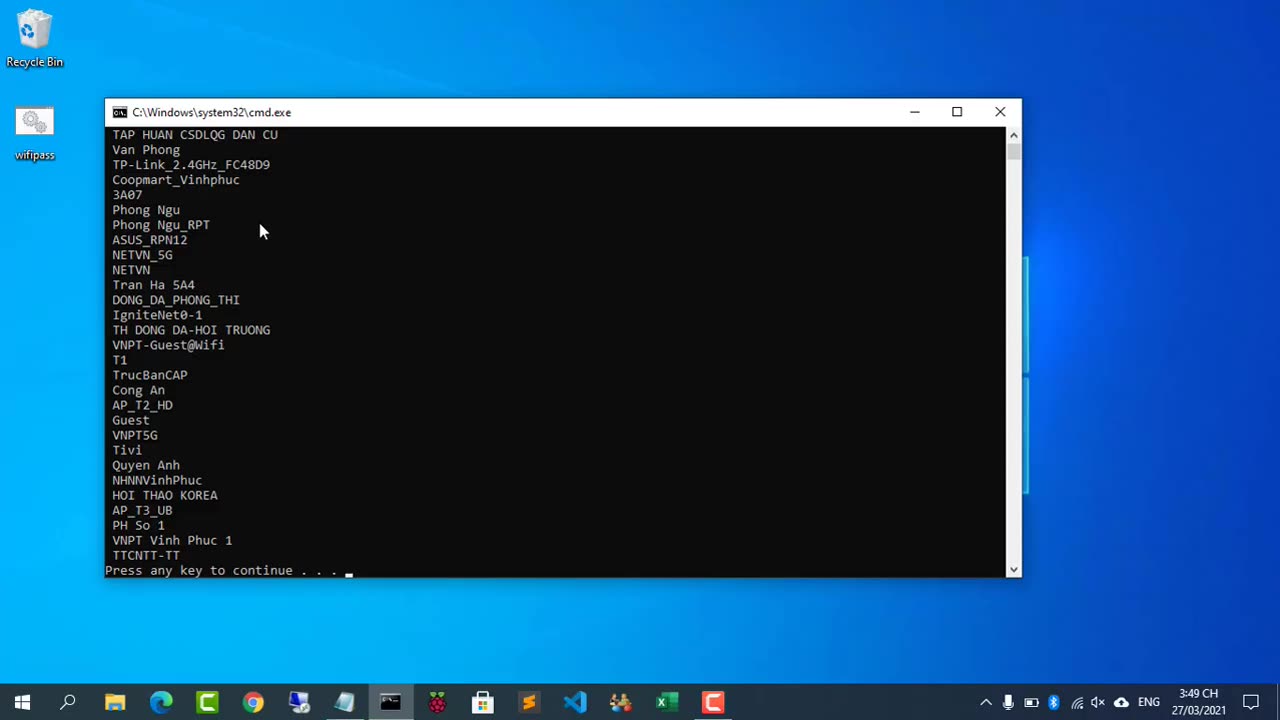Click the DONG_DA_PHONG_THI line
This screenshot has width=1280, height=720.
click(176, 300)
